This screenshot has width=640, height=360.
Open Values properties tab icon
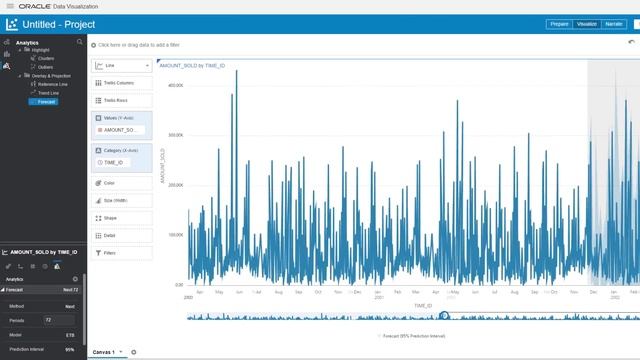pyautogui.click(x=33, y=267)
